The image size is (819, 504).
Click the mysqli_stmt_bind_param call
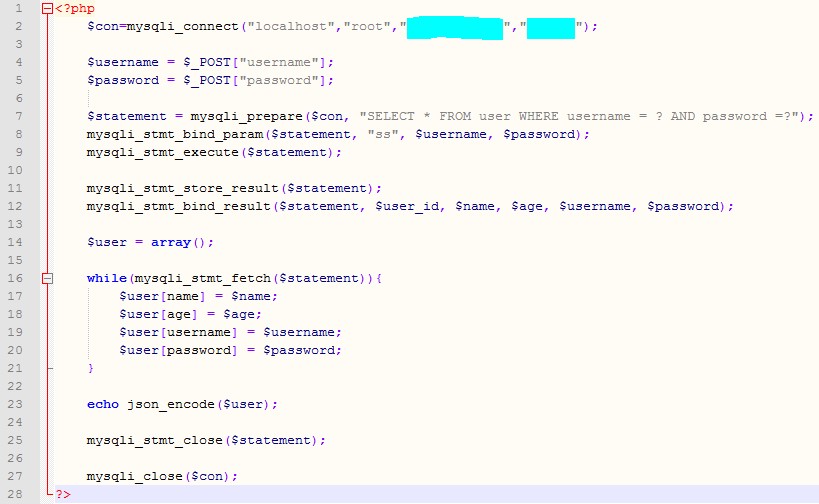click(175, 134)
